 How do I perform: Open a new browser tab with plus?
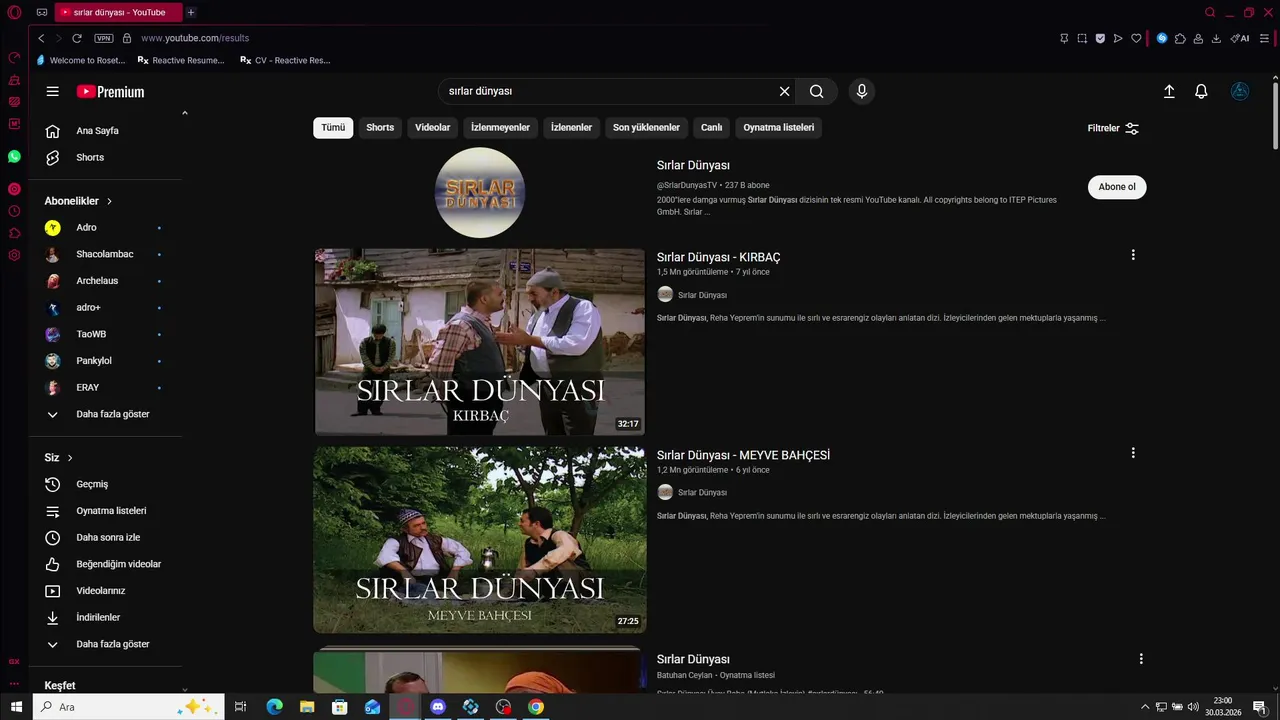point(190,12)
